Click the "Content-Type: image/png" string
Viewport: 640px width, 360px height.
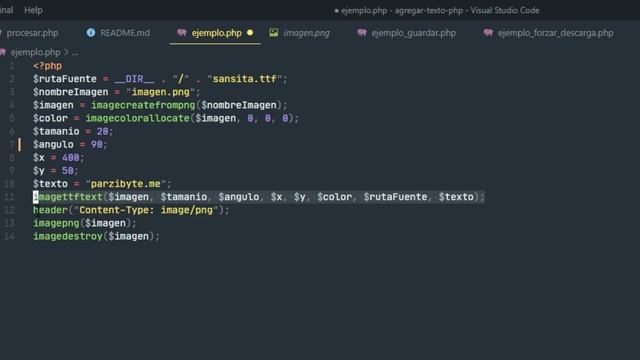pos(146,210)
